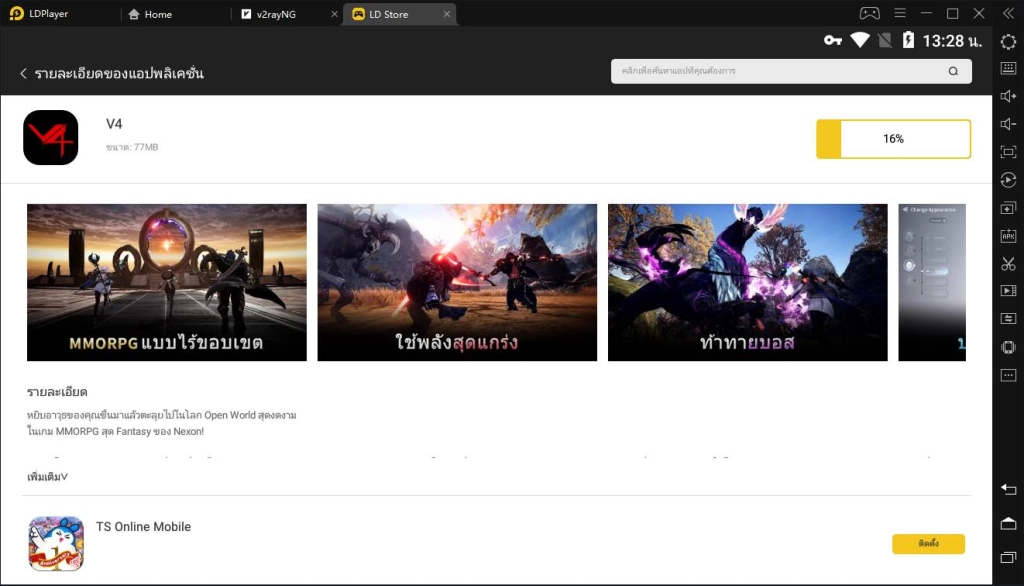The height and width of the screenshot is (586, 1024).
Task: Click the Wi-Fi status icon
Action: pos(860,41)
